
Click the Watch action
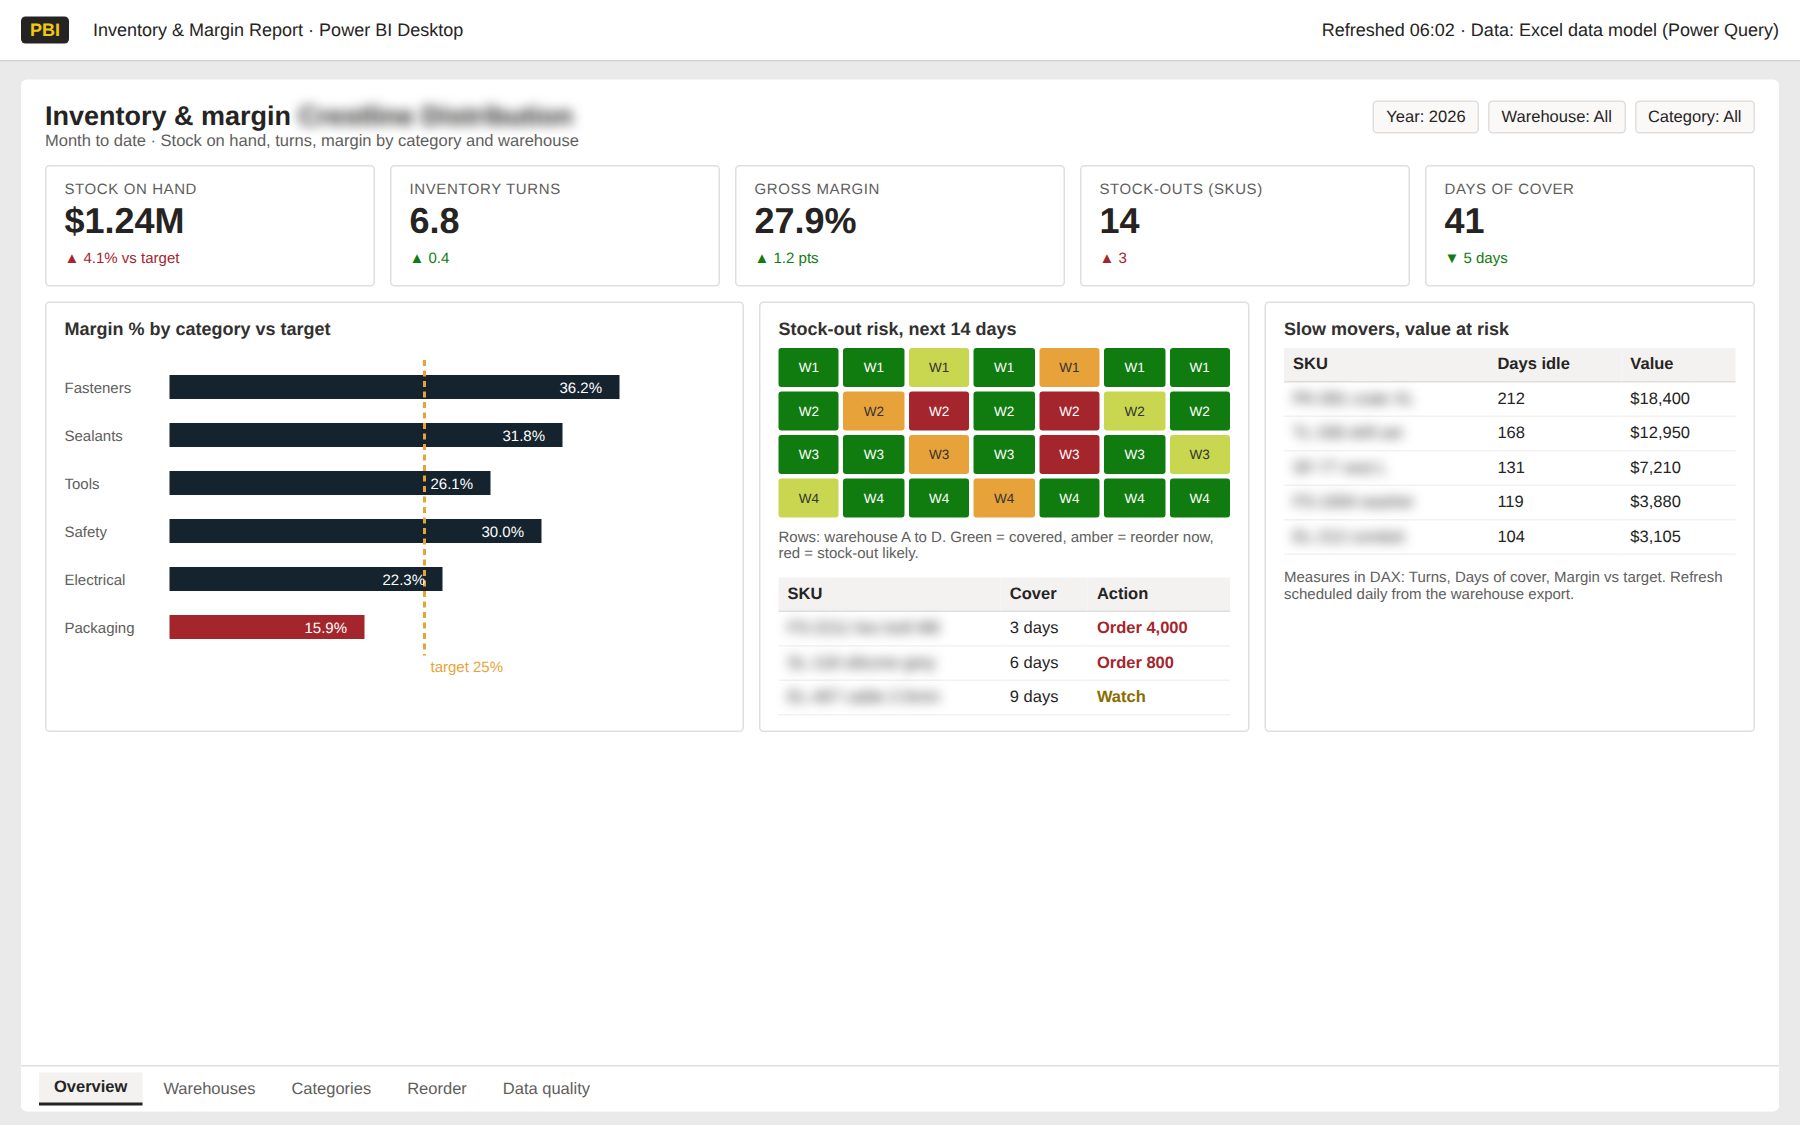click(x=1121, y=697)
